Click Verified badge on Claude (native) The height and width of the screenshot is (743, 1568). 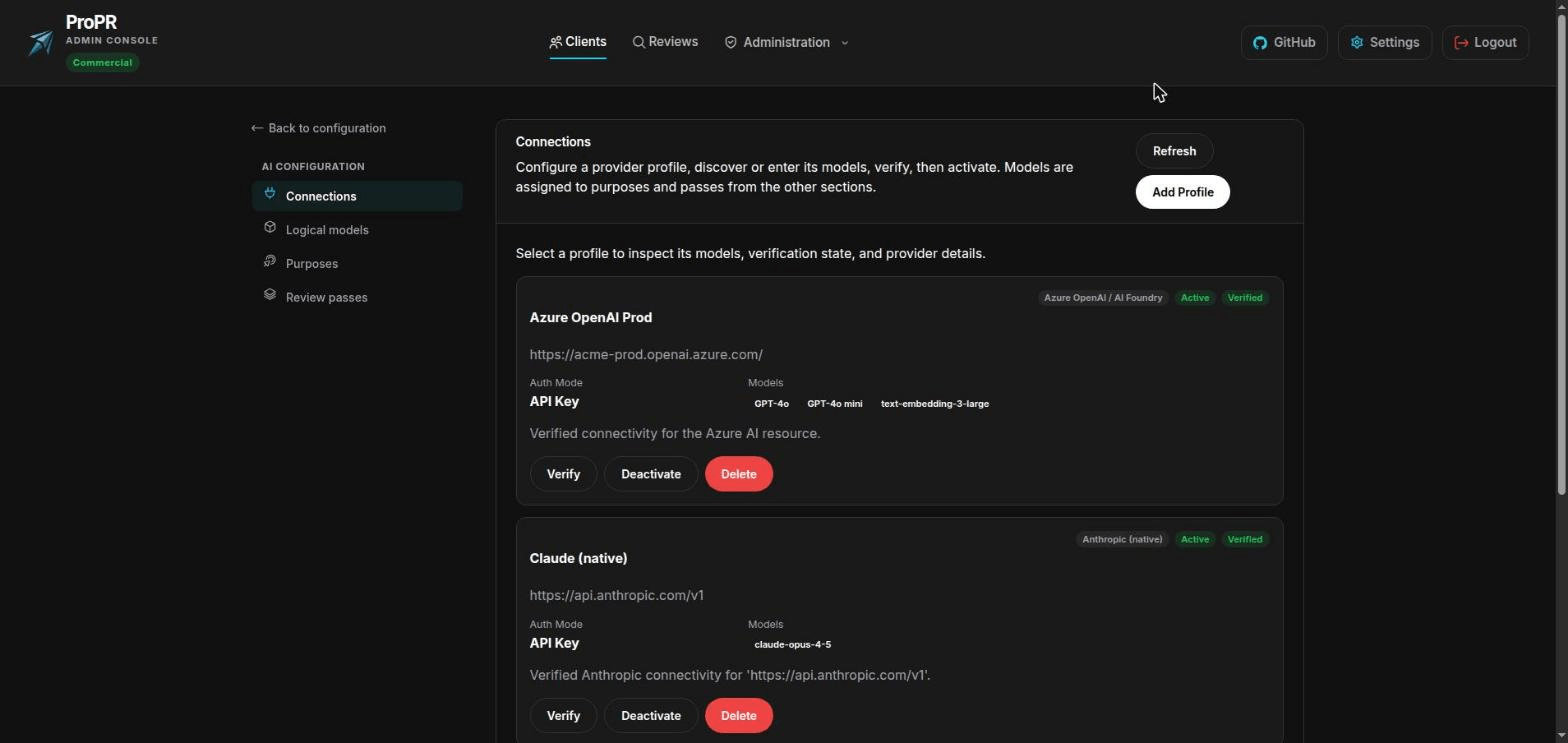(1245, 539)
